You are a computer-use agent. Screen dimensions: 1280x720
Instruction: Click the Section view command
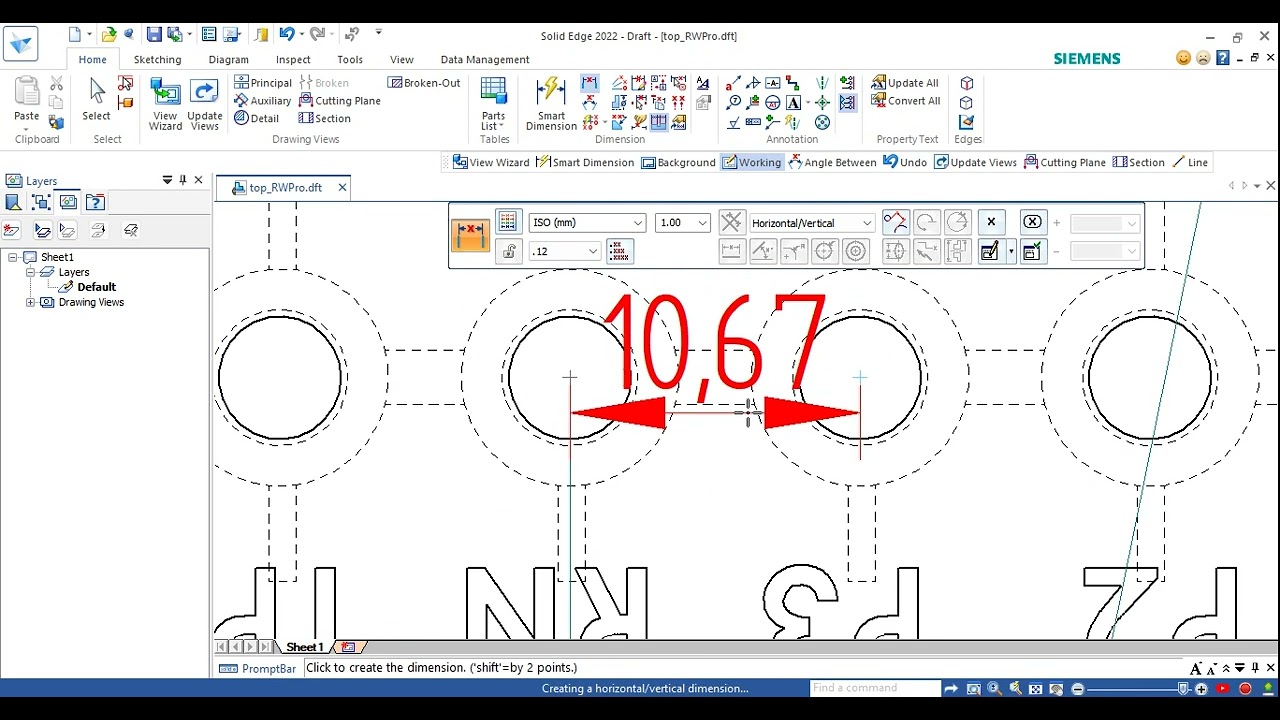325,118
